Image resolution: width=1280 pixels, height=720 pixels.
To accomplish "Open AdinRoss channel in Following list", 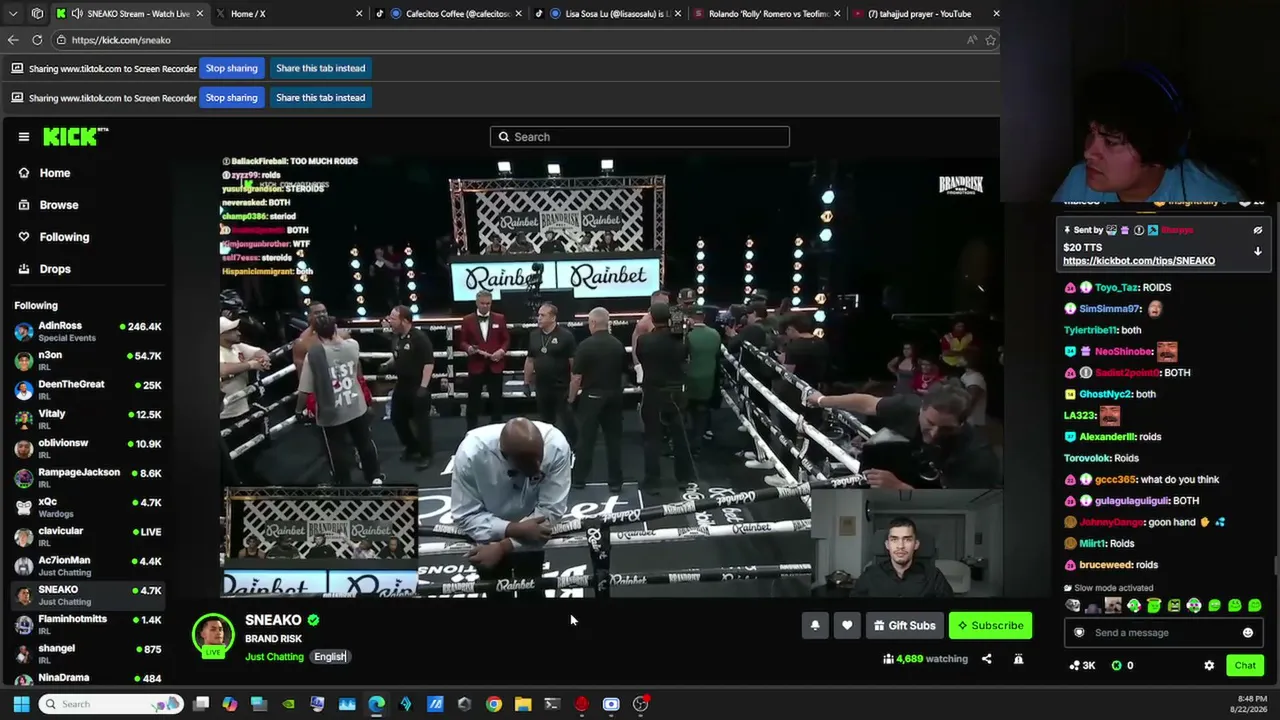I will pyautogui.click(x=88, y=331).
